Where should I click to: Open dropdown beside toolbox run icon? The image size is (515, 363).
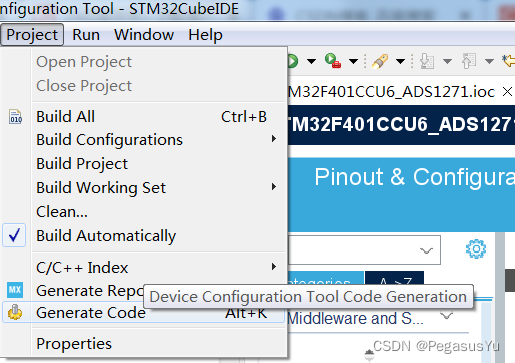tap(353, 61)
